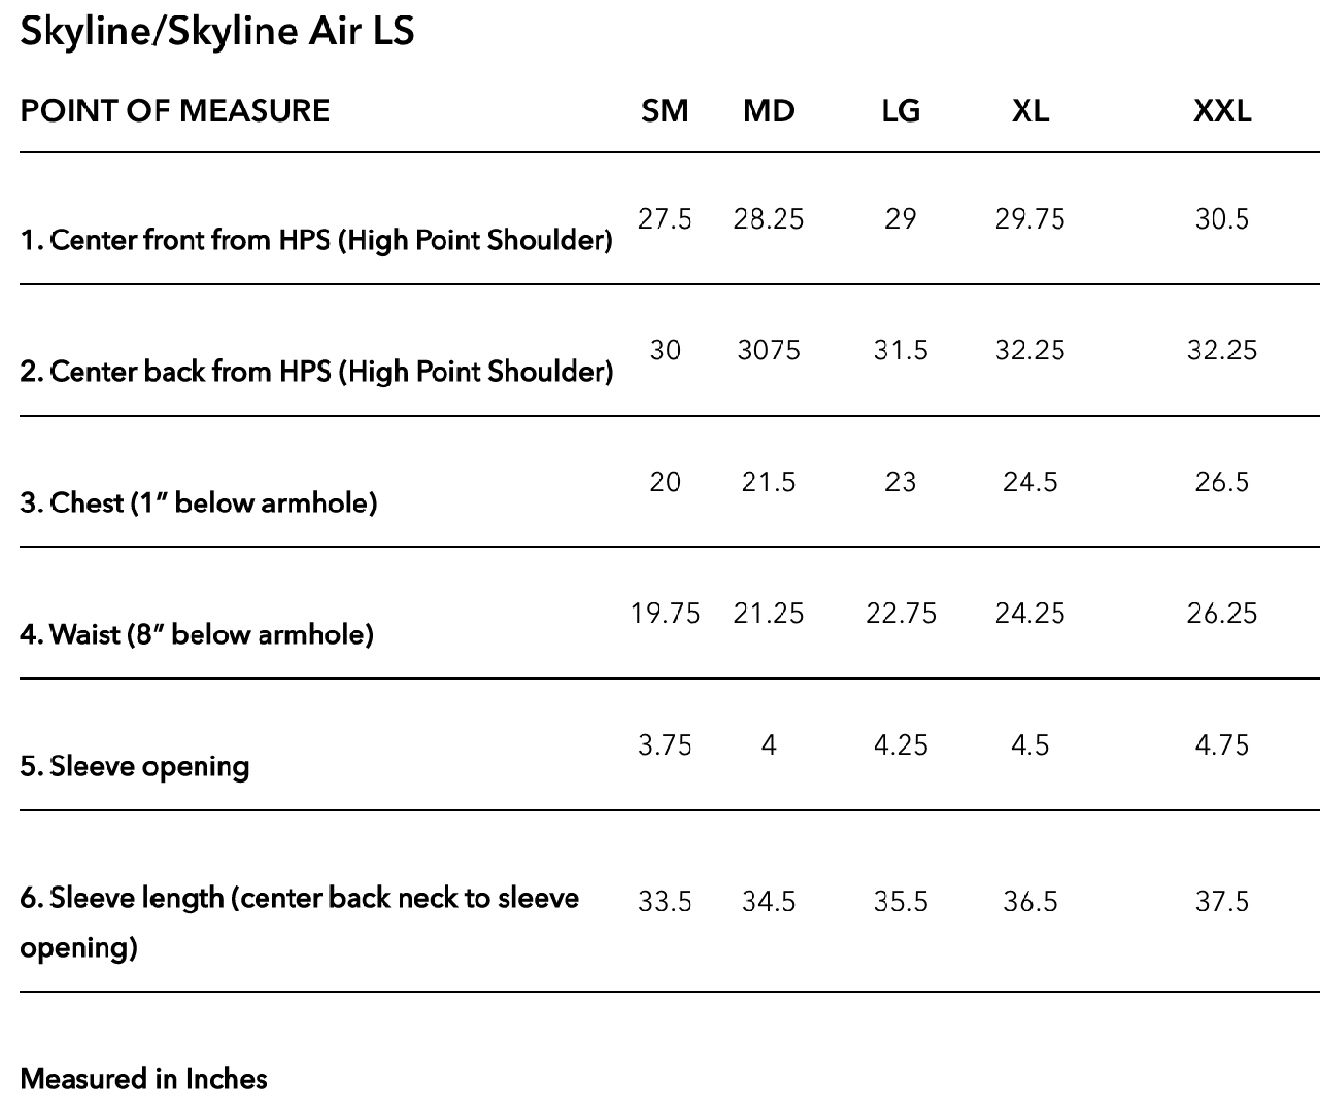Click the Skyline/Skyline Air LS heading
Screen dimensions: 1320x1112
(217, 32)
